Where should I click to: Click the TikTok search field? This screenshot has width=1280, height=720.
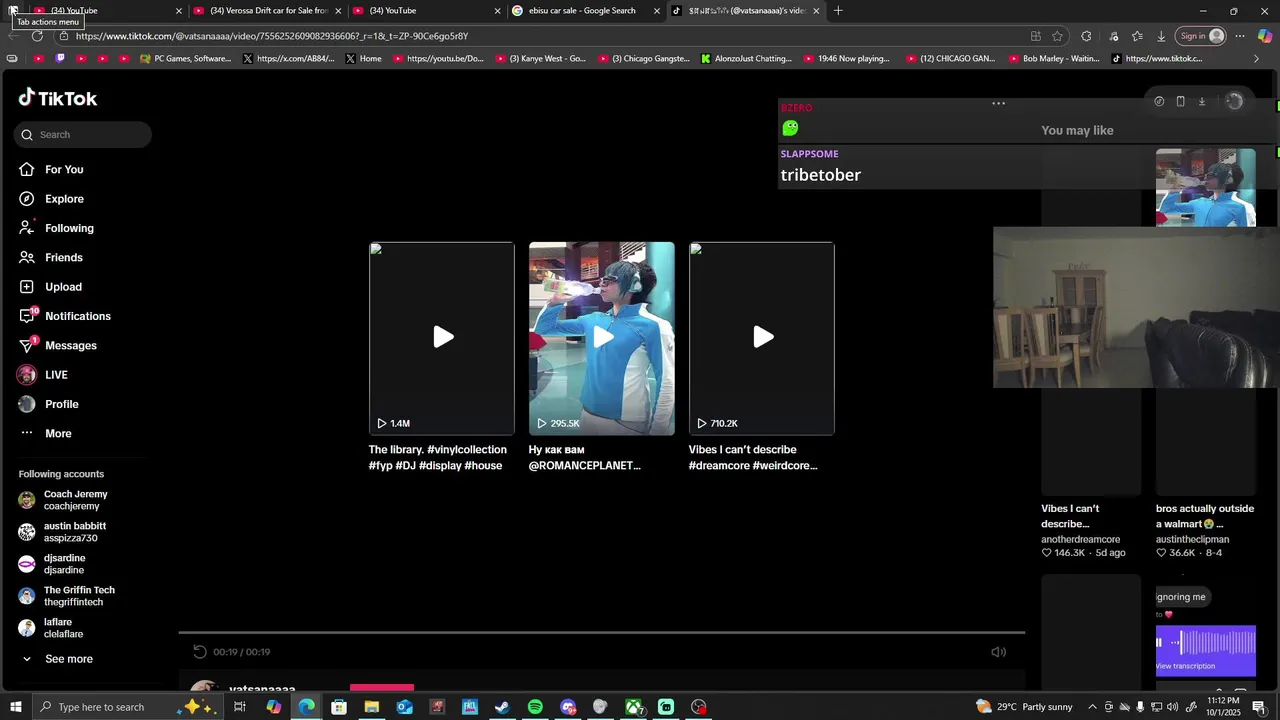point(83,134)
